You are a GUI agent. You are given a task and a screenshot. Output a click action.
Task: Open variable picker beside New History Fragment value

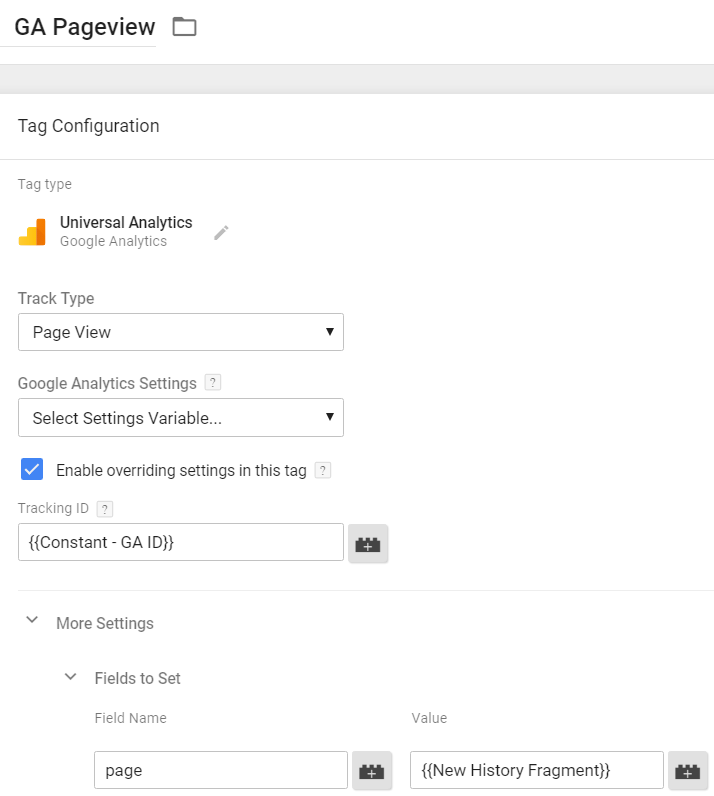pos(688,771)
